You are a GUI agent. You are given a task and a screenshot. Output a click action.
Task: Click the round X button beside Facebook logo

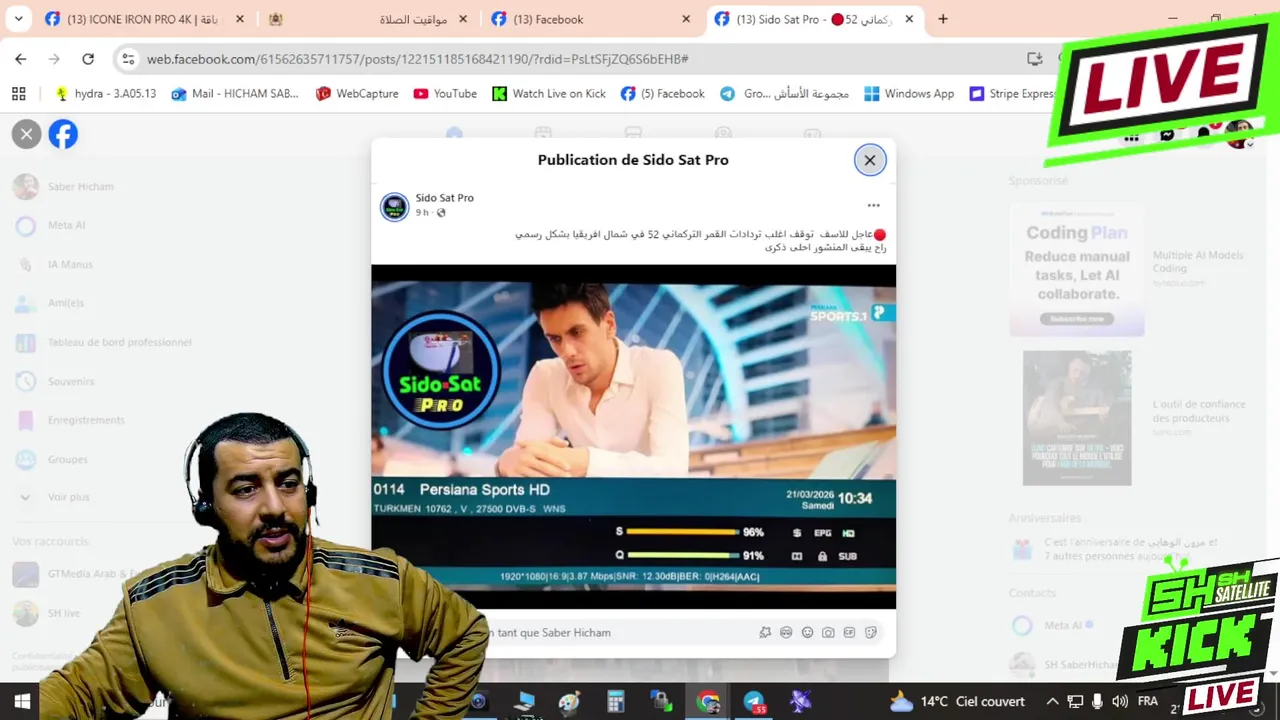(x=27, y=134)
